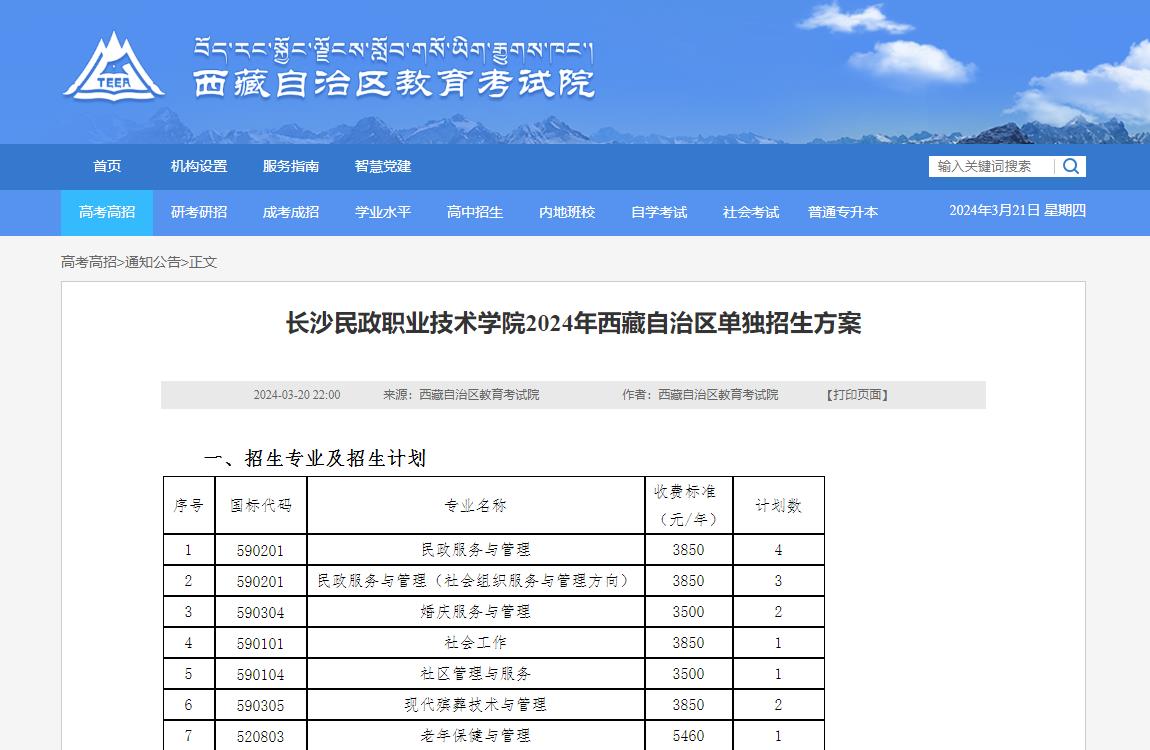Click the 收费标准（元/年） column header
This screenshot has width=1150, height=750.
tap(689, 505)
